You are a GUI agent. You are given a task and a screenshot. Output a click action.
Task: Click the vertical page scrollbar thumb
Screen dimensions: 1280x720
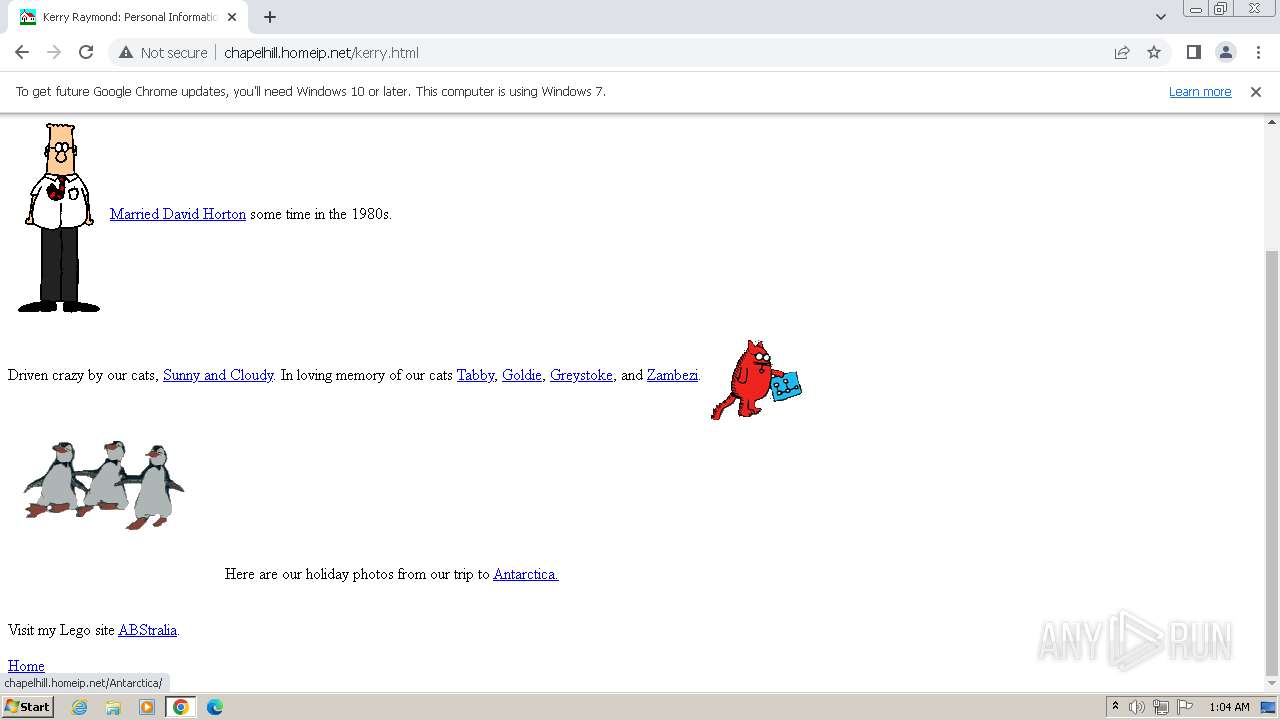click(1272, 462)
